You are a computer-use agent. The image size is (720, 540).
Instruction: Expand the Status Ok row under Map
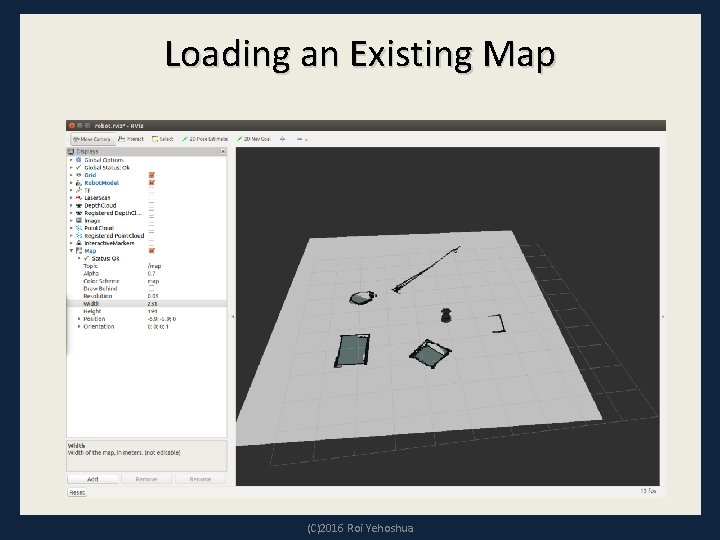79,259
